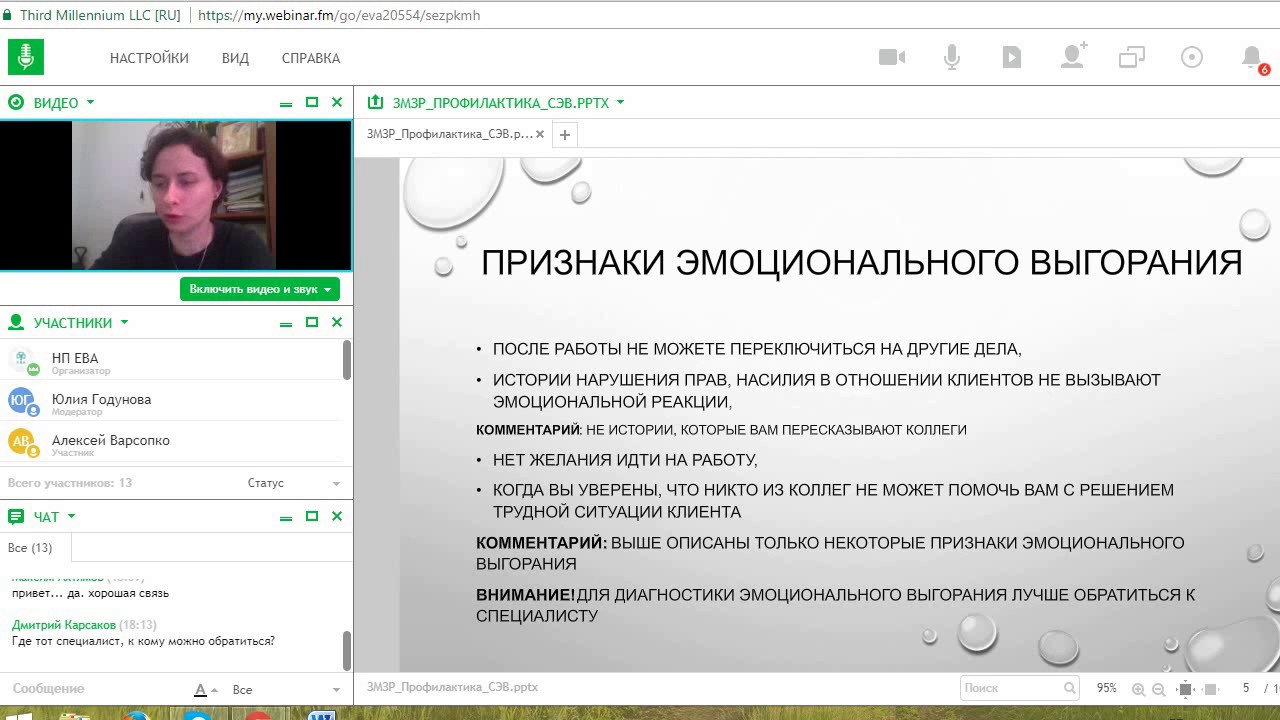Screen dimensions: 1280x720
Task: Expand the ВИДЕО panel dropdown
Action: [90, 102]
